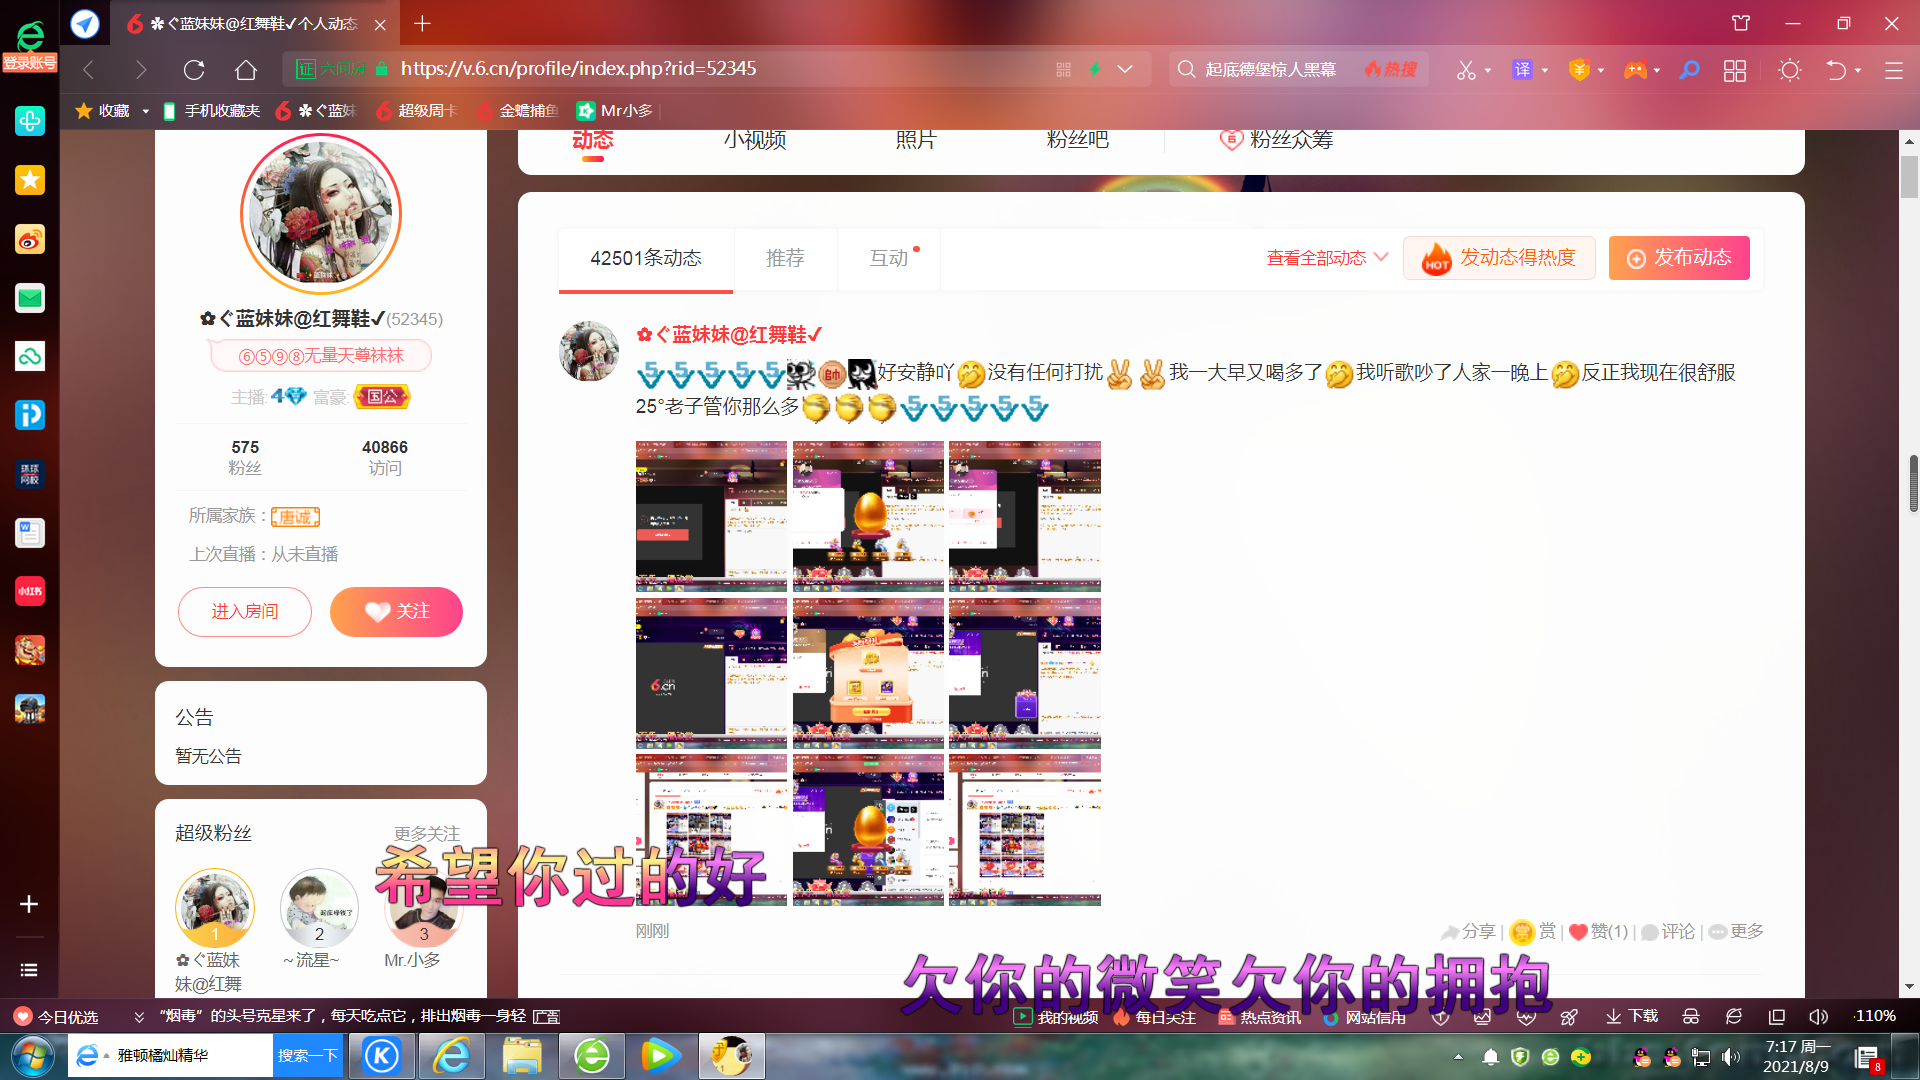Open the profile avatar picture

pyautogui.click(x=321, y=214)
